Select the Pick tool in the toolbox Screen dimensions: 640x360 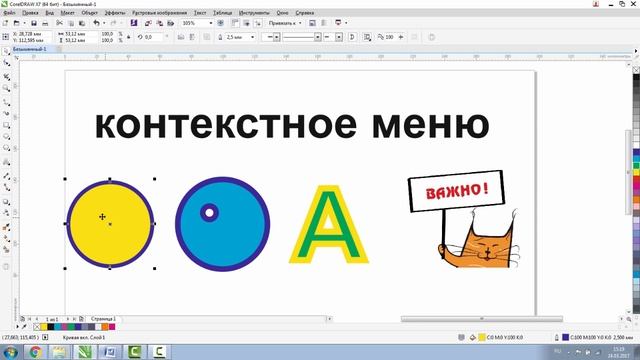tap(6, 51)
